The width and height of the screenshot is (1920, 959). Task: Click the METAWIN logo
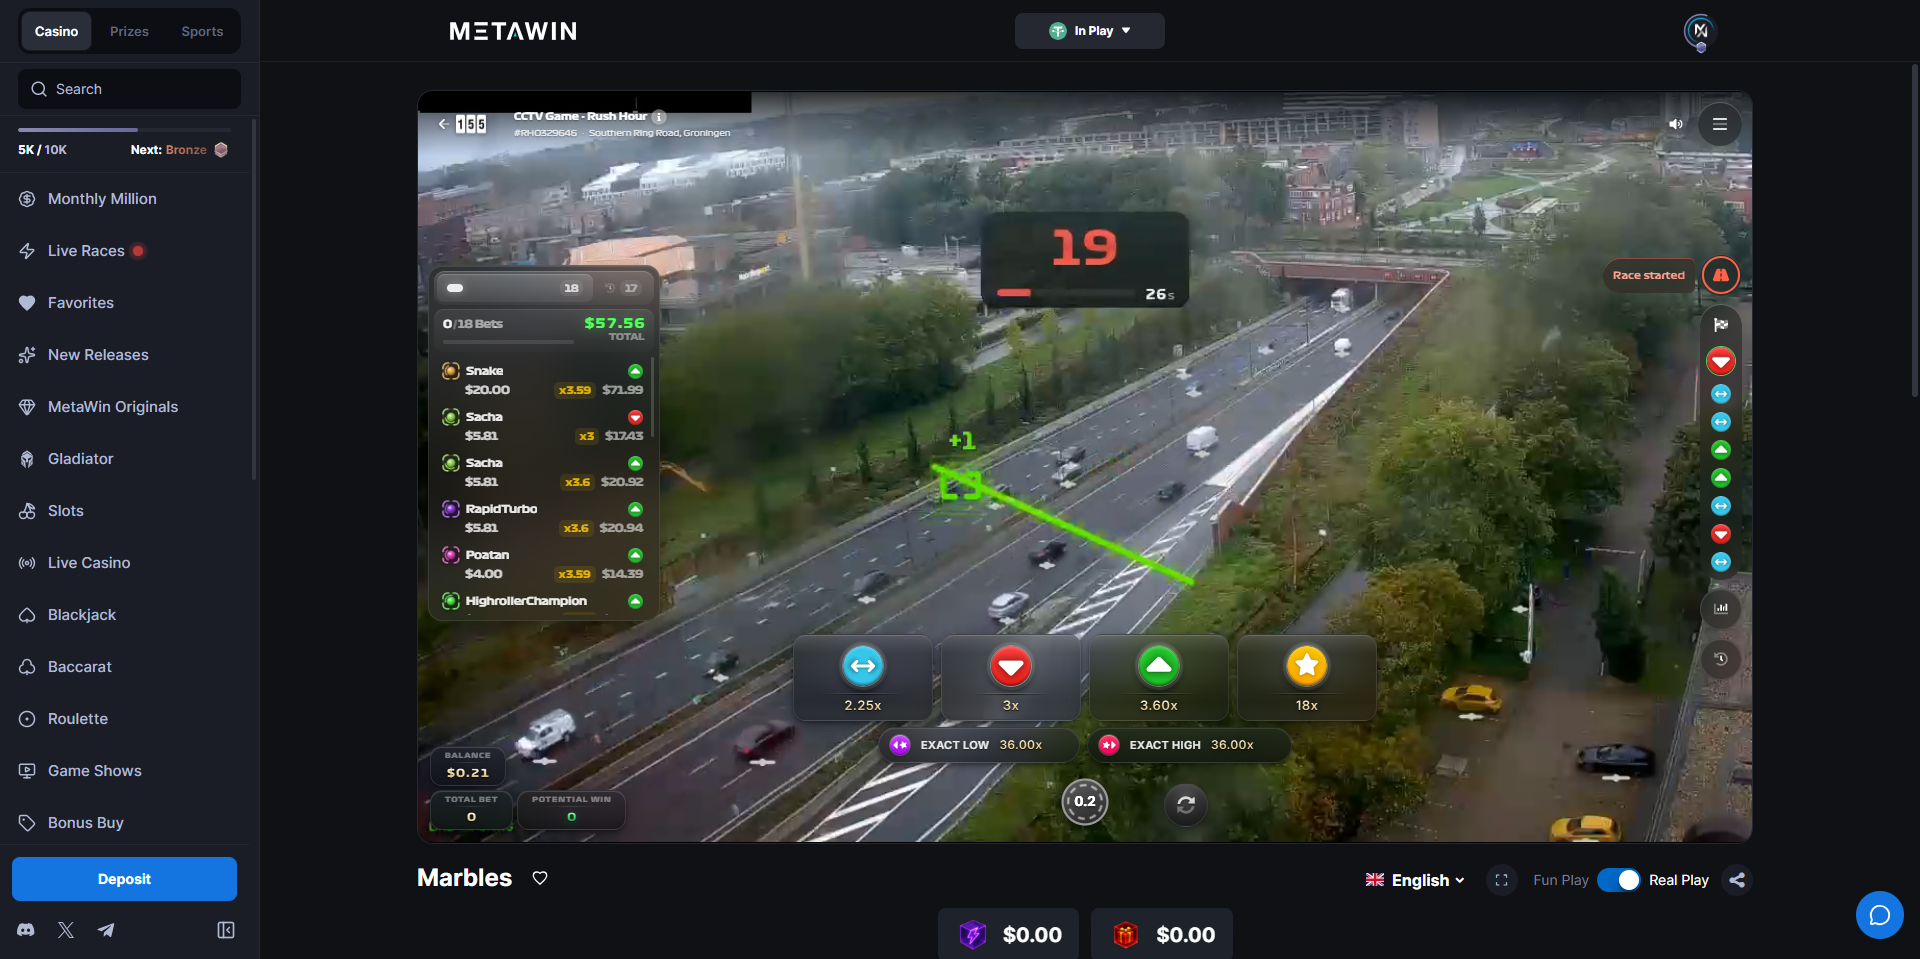pyautogui.click(x=513, y=31)
